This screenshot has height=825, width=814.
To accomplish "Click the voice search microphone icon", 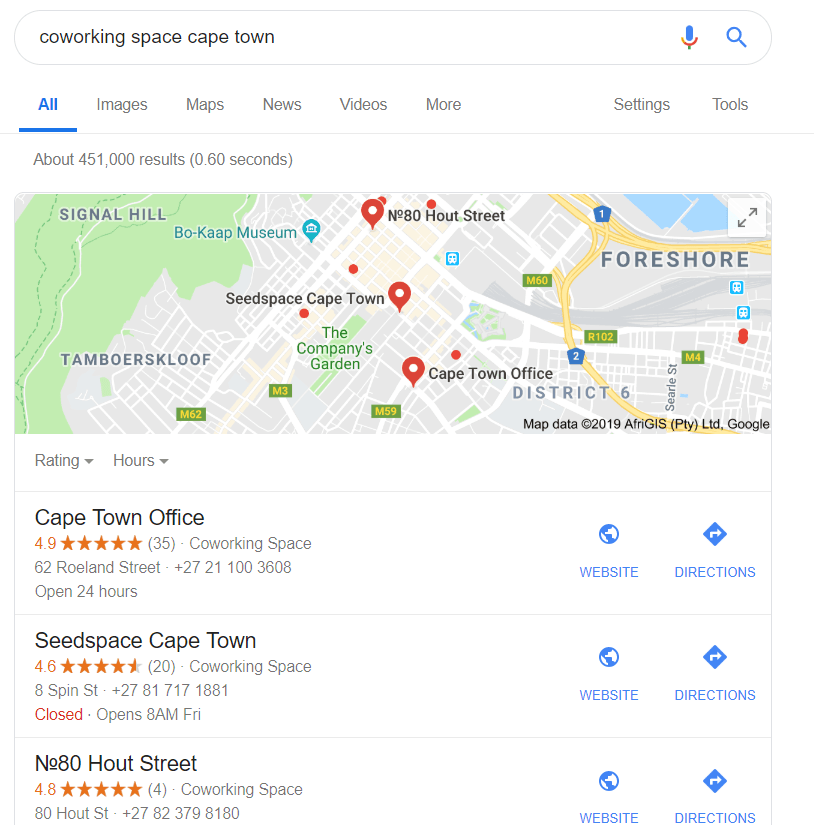I will (689, 38).
